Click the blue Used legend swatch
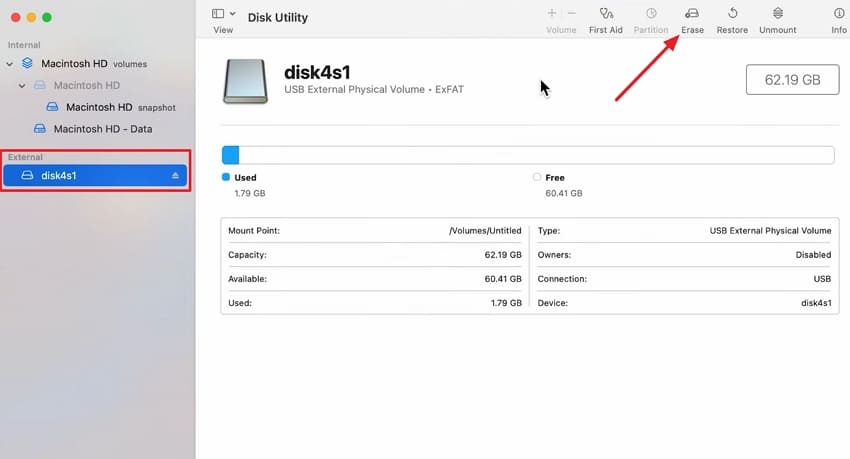 (226, 177)
